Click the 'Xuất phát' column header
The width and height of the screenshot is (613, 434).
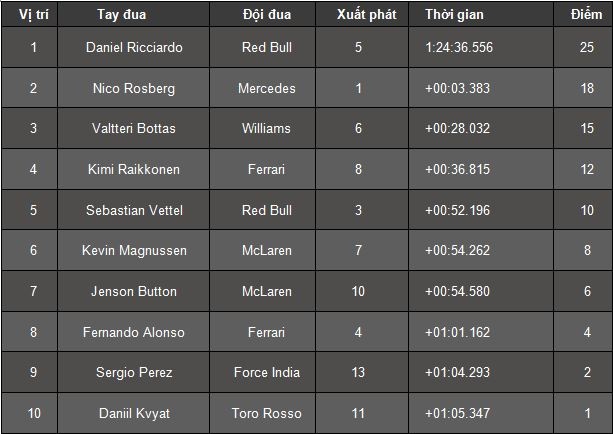pos(367,15)
